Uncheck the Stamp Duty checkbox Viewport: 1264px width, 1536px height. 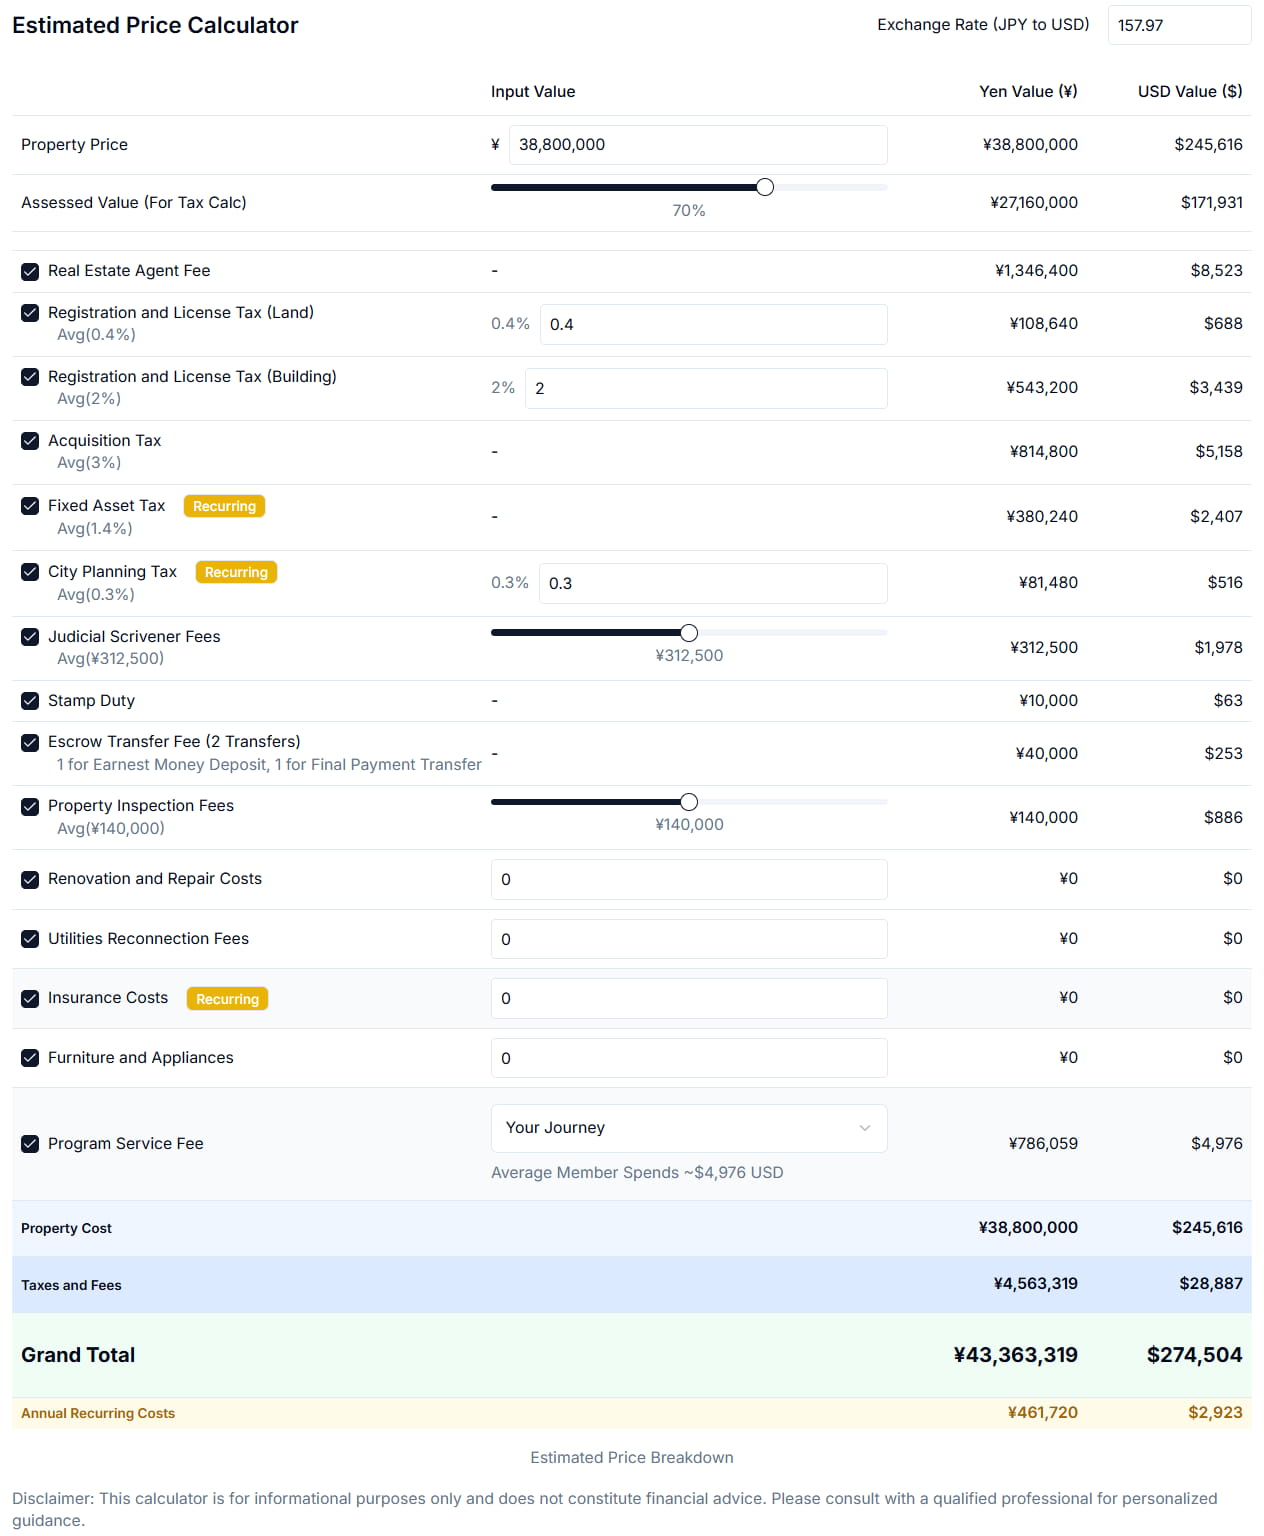30,701
